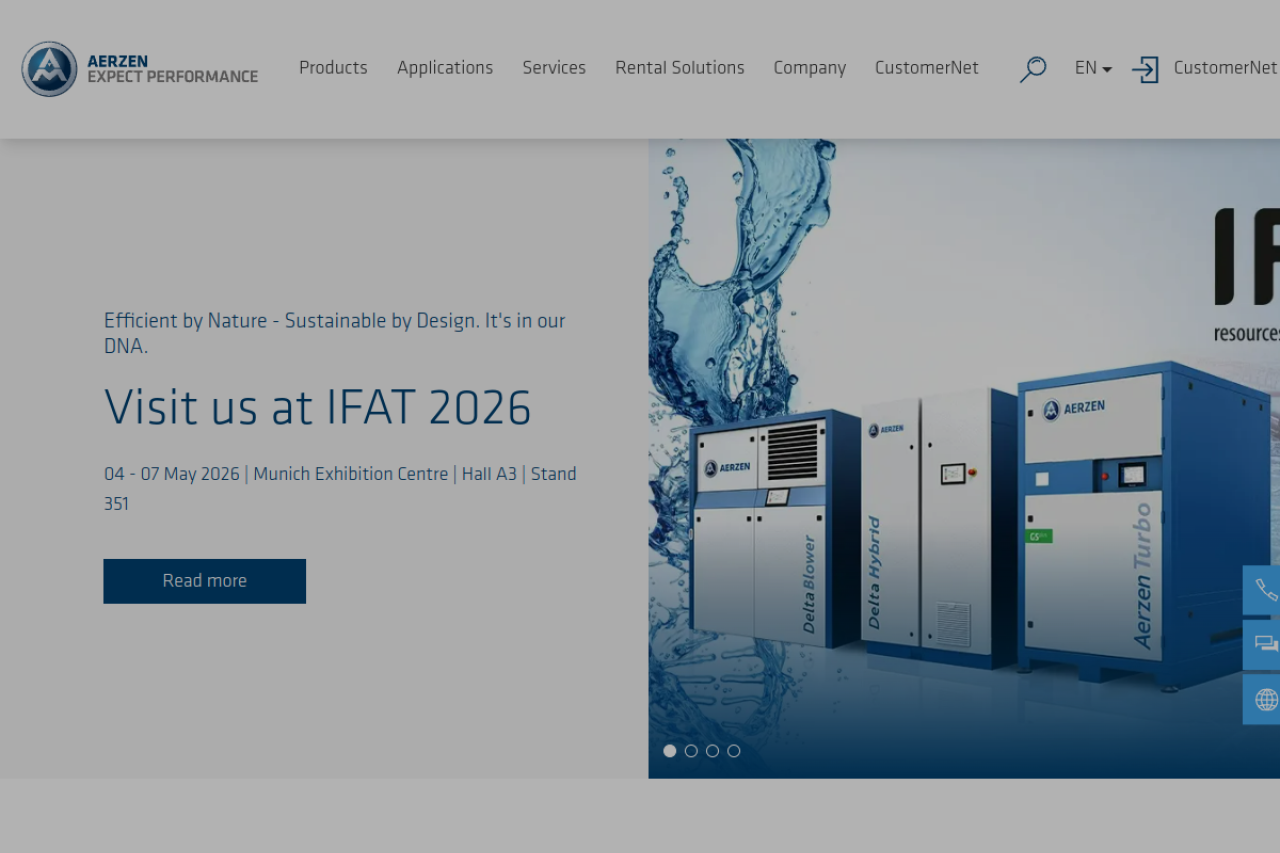This screenshot has height=853, width=1280.
Task: Click the Visit us at IFAT 2026 headline
Action: [318, 408]
